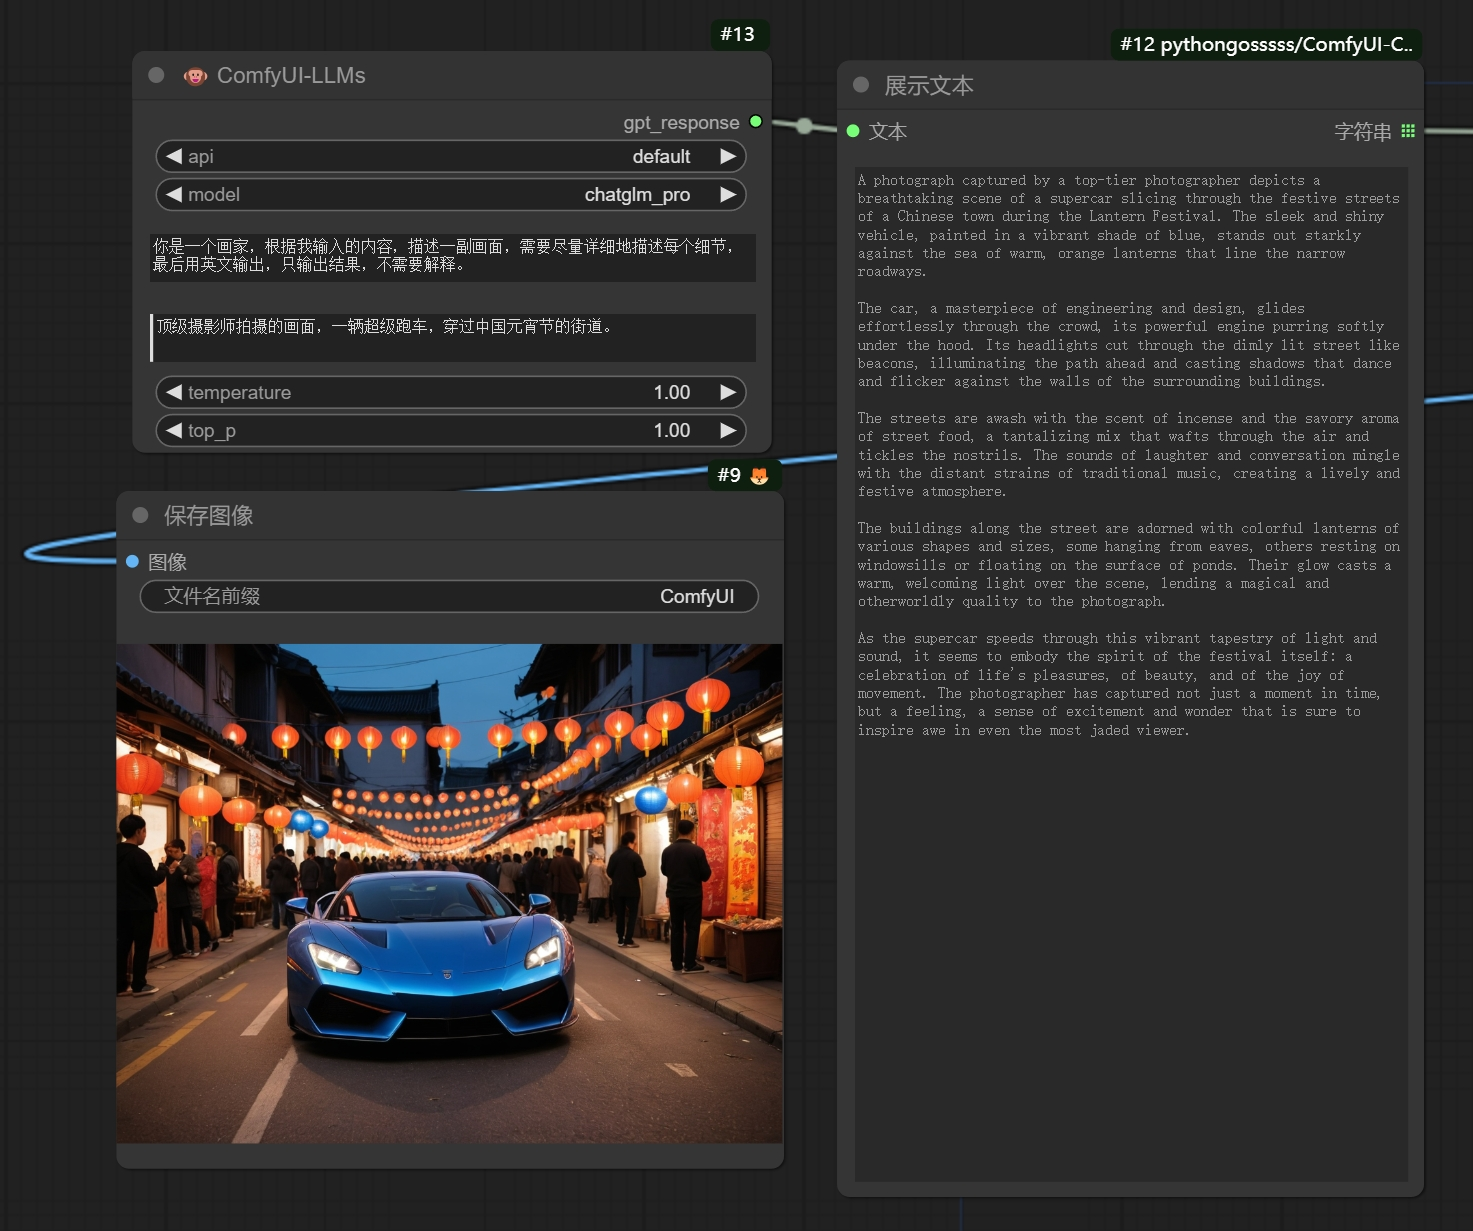Click the 展示文本 node title

(929, 86)
